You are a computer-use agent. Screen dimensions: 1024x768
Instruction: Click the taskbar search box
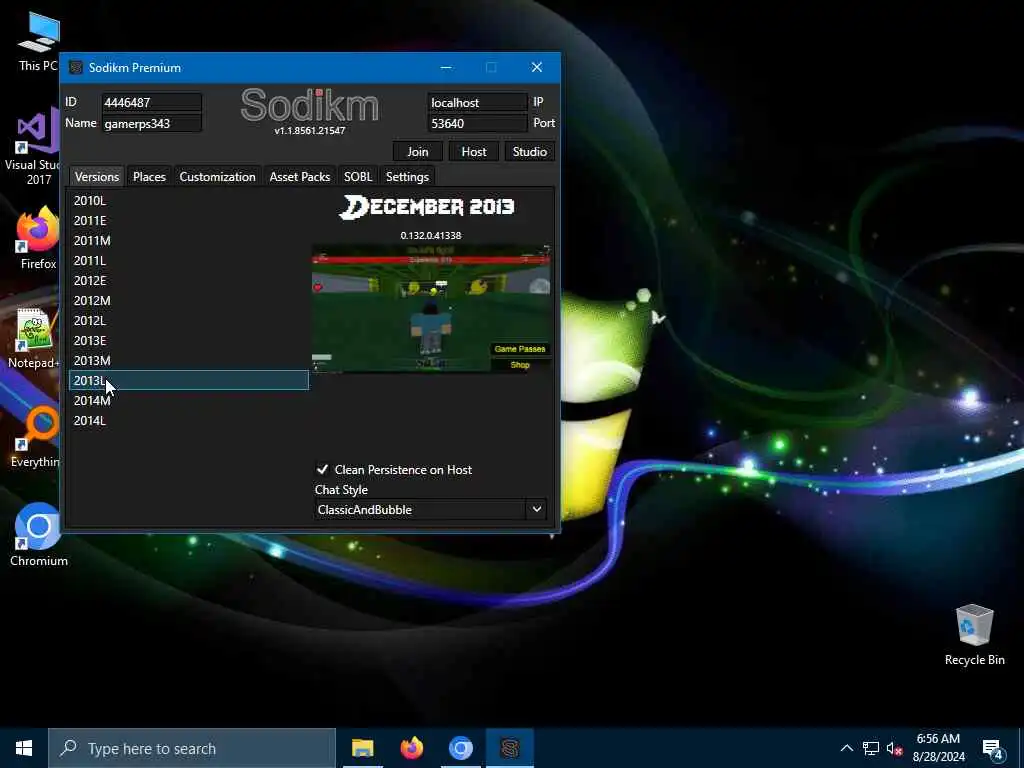coord(192,748)
